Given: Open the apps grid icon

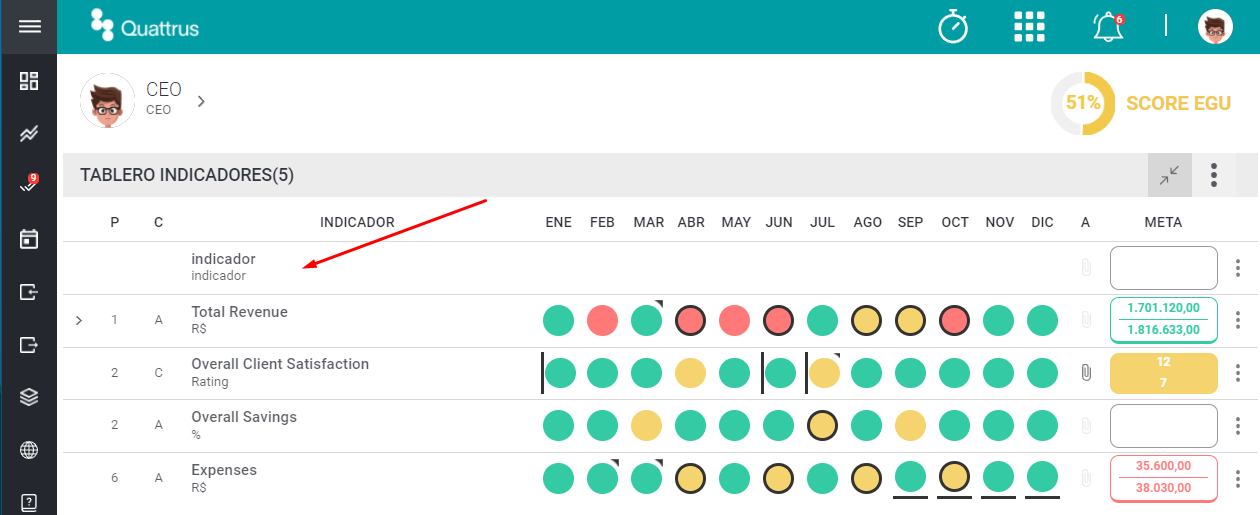Looking at the screenshot, I should 1029,26.
